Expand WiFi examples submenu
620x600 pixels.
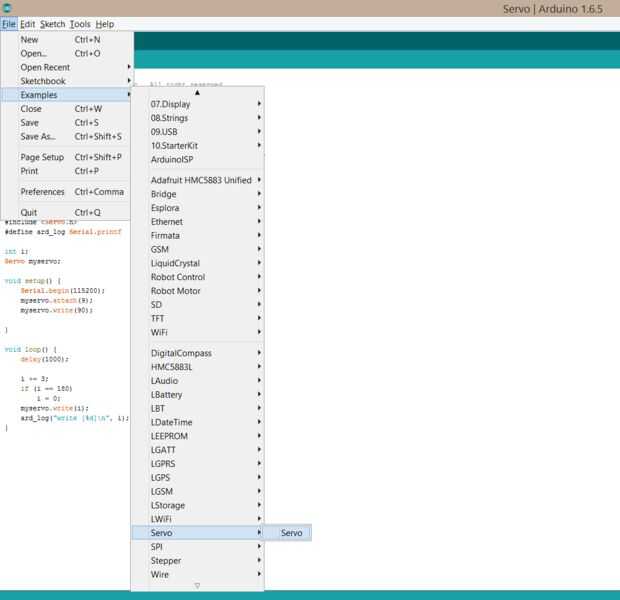tap(198, 333)
